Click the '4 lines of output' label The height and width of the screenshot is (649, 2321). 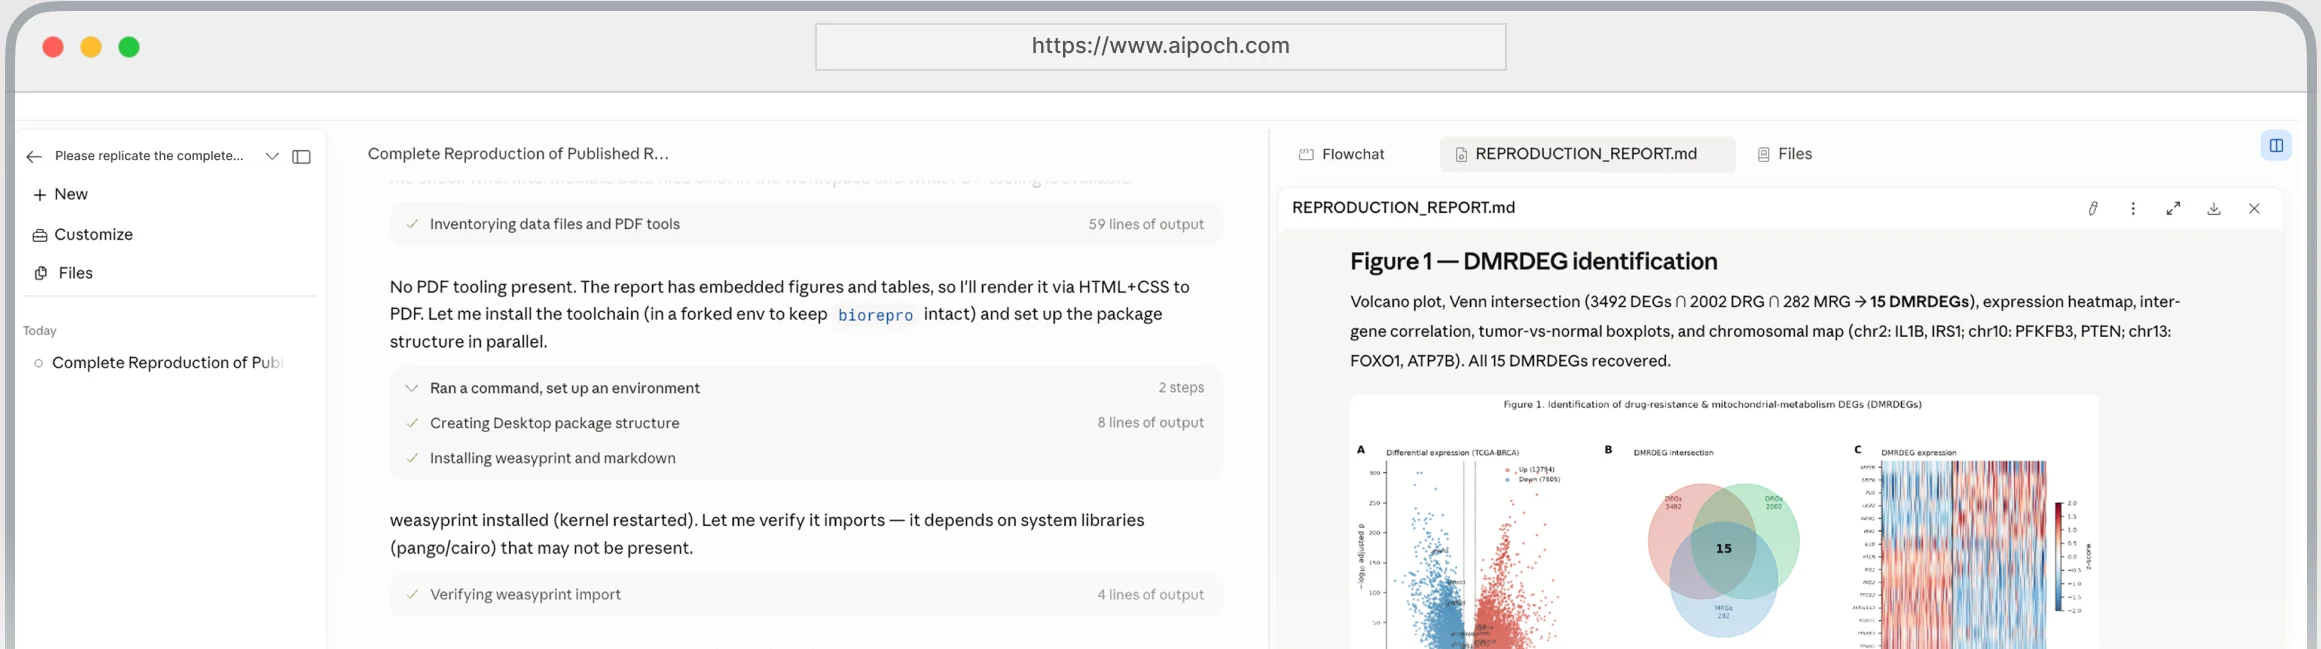point(1150,594)
